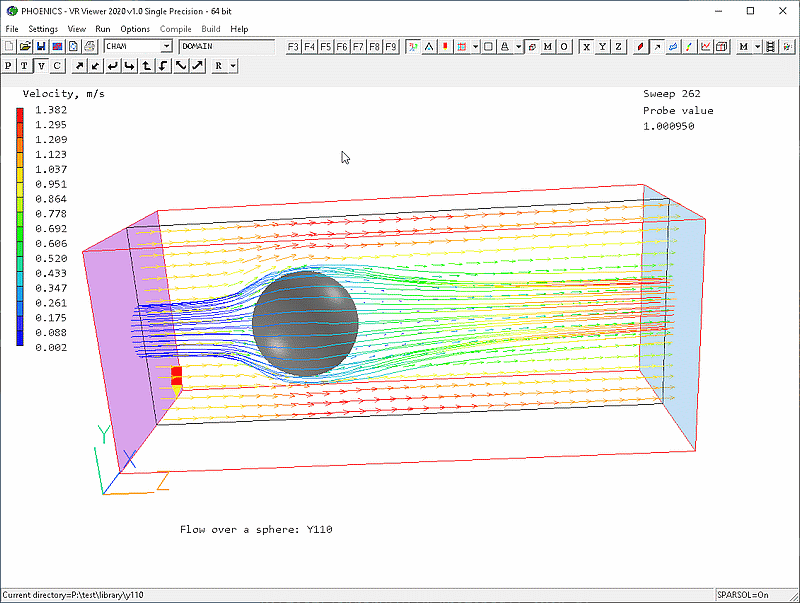Toggle the X plane slice button

pyautogui.click(x=587, y=47)
